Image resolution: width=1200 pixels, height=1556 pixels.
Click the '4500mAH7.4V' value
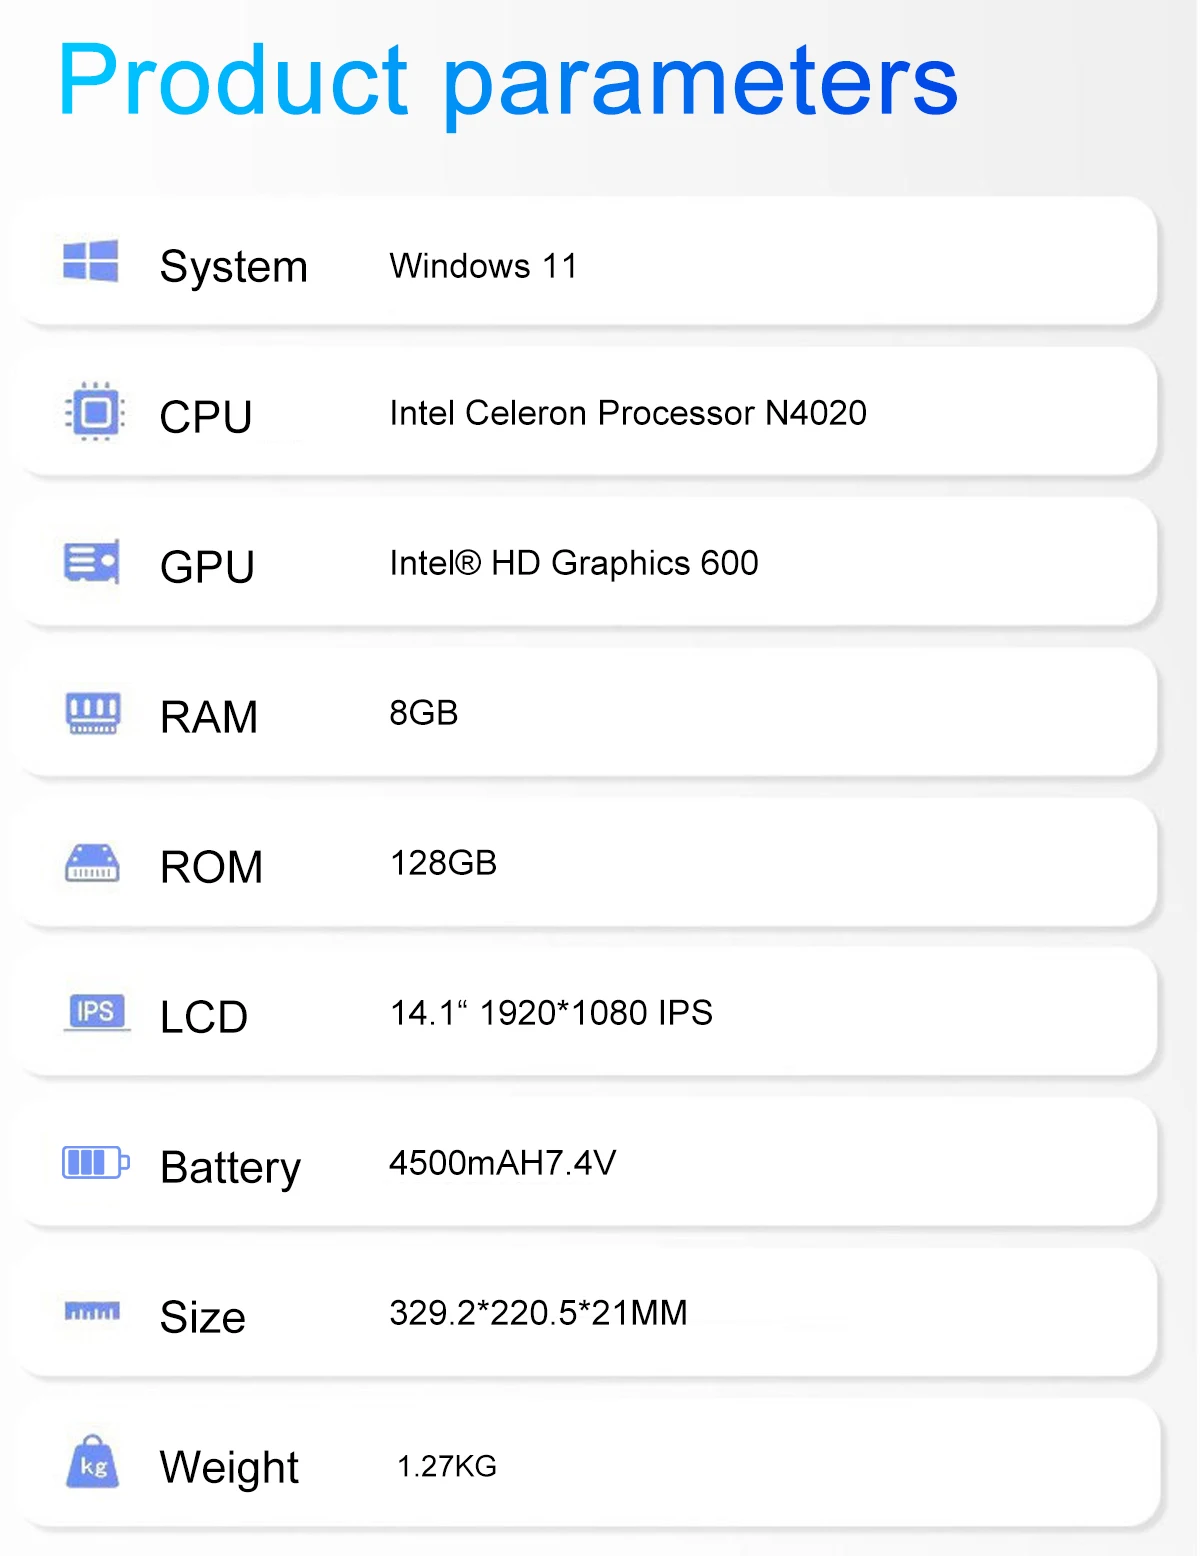(x=503, y=1163)
